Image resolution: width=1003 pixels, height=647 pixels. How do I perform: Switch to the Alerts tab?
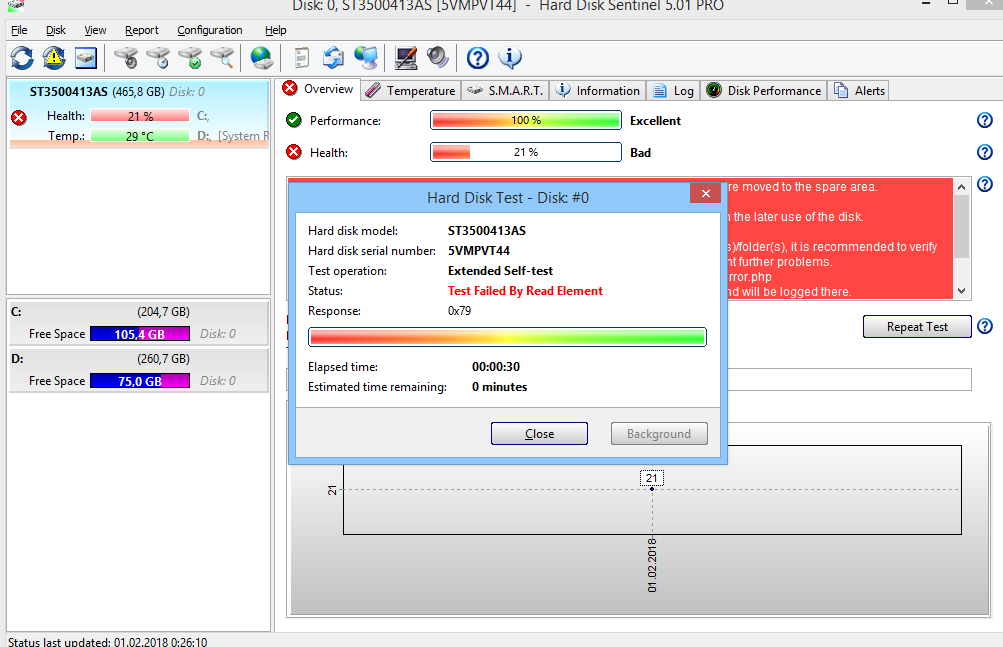coord(859,91)
